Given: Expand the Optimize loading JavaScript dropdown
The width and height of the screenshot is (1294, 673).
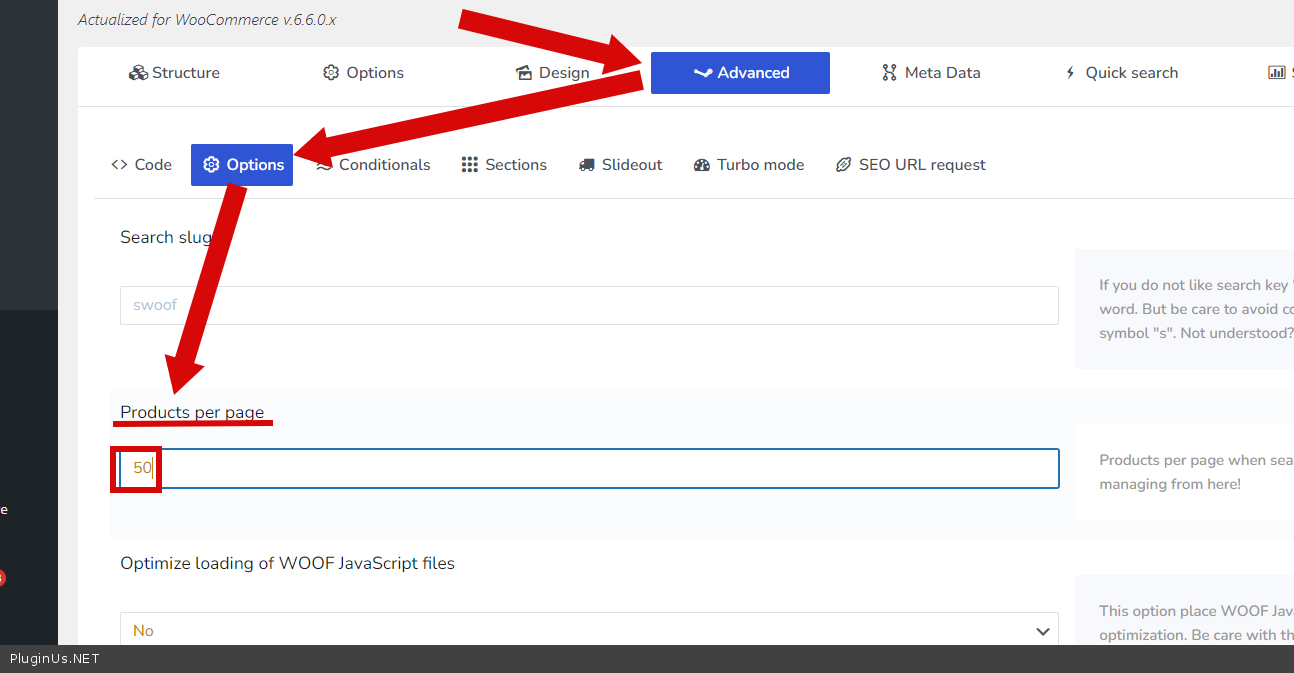Looking at the screenshot, I should [588, 631].
